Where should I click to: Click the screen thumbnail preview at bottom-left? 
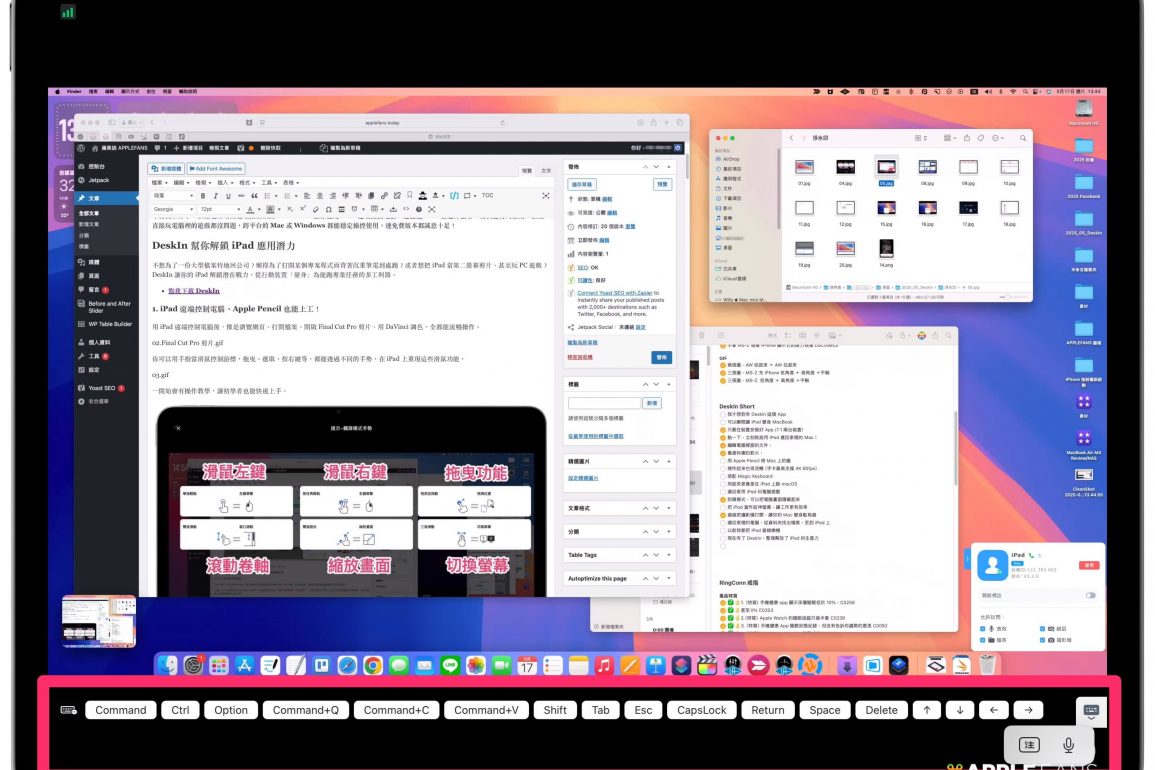click(x=98, y=622)
